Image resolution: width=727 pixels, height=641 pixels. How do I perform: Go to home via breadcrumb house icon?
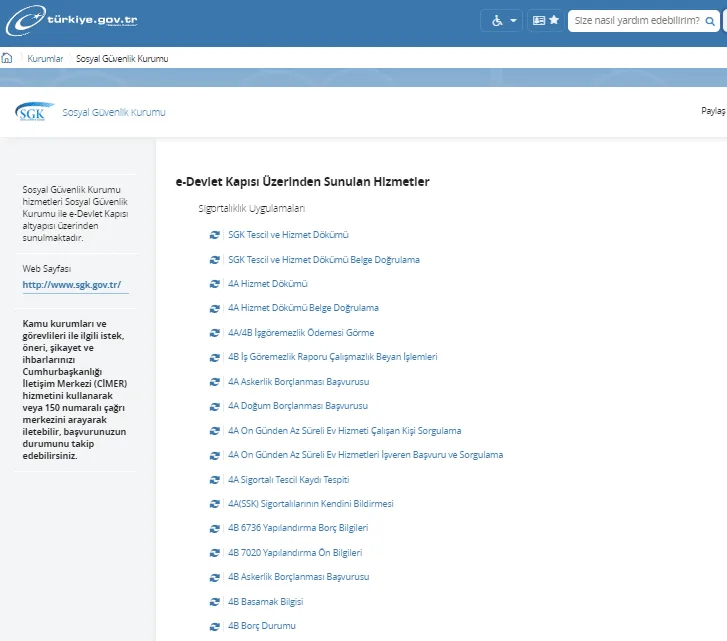pyautogui.click(x=7, y=58)
